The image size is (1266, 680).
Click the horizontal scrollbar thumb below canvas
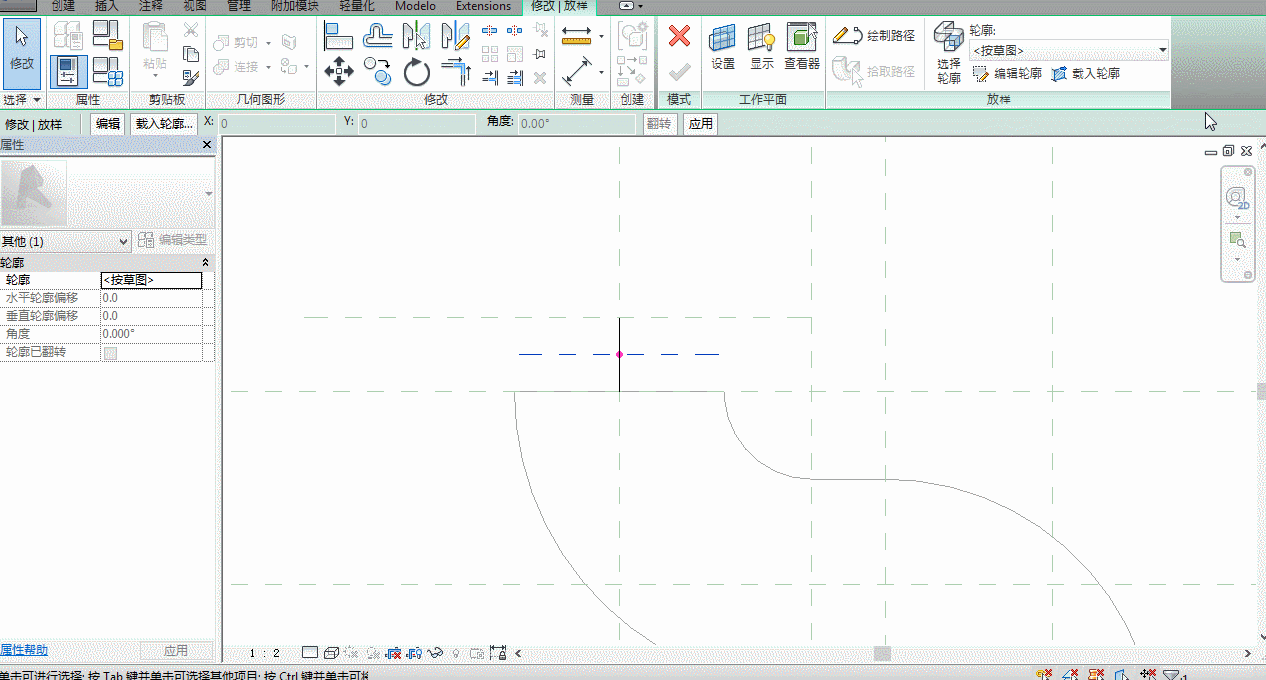(882, 653)
